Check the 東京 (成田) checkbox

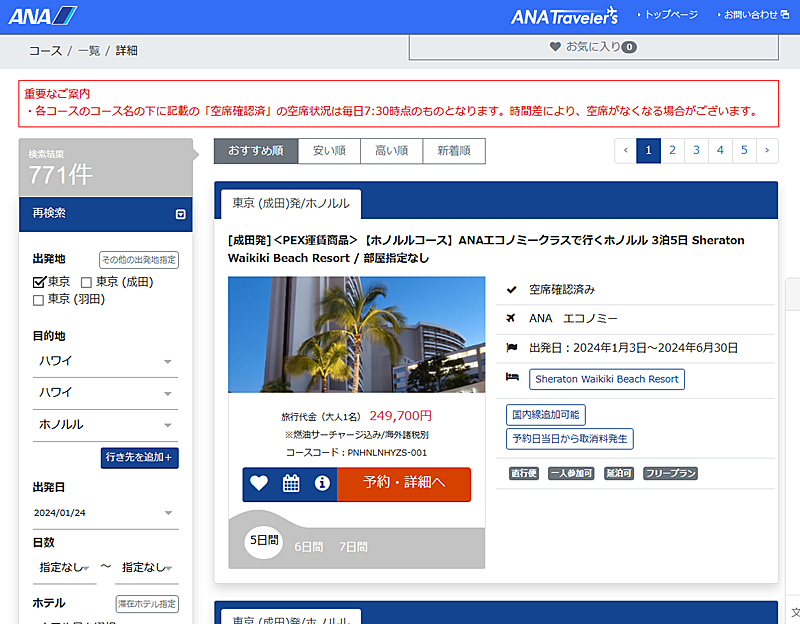87,283
